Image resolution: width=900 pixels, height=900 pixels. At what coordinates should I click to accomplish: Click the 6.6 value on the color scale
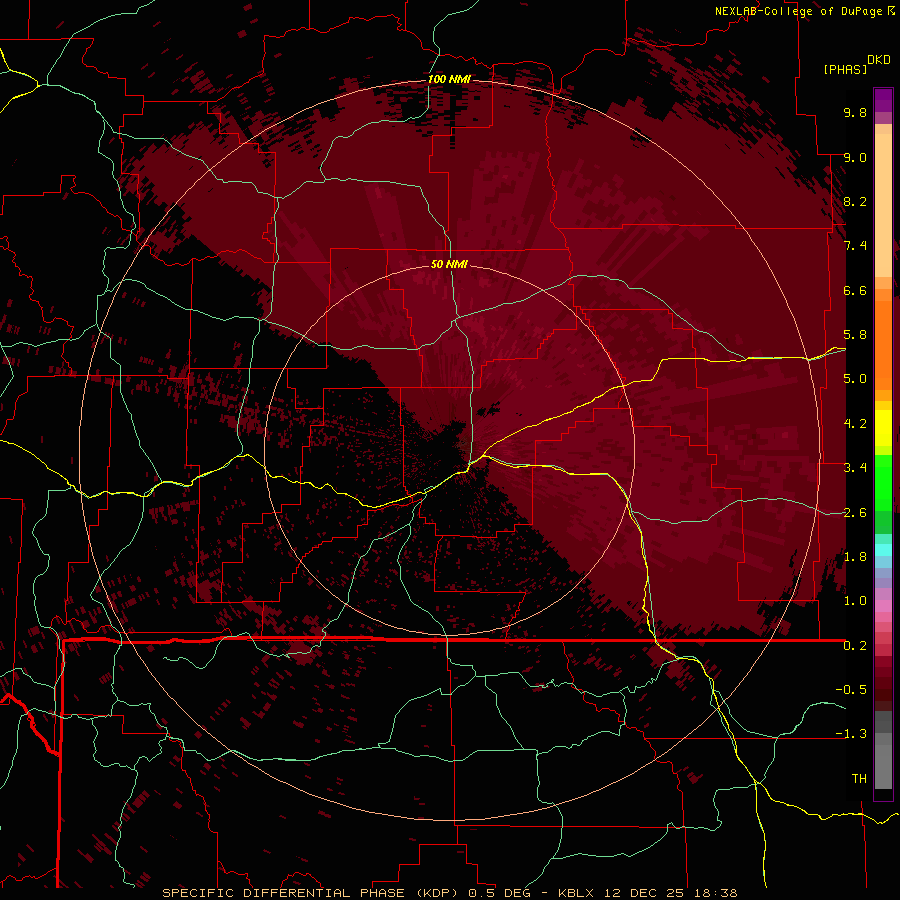coord(855,290)
